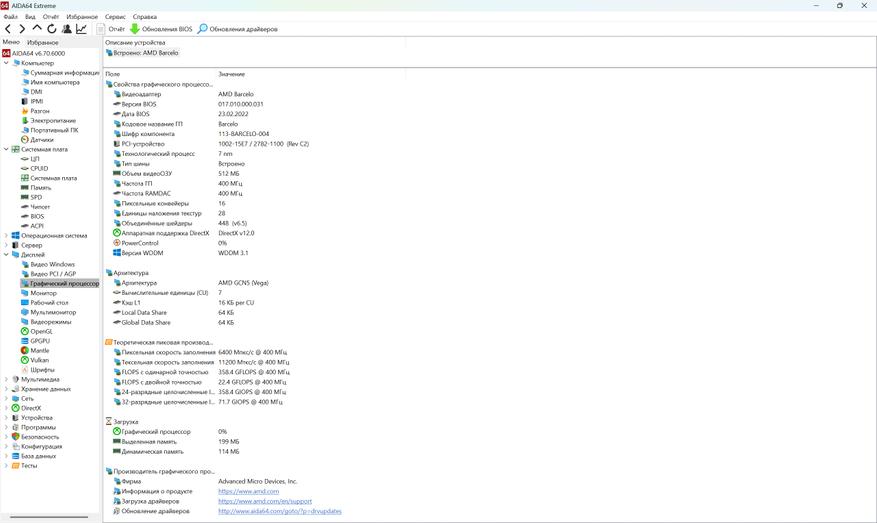Viewport: 877px width, 523px height.
Task: Switch to the Меню tab in sidebar
Action: coord(11,42)
